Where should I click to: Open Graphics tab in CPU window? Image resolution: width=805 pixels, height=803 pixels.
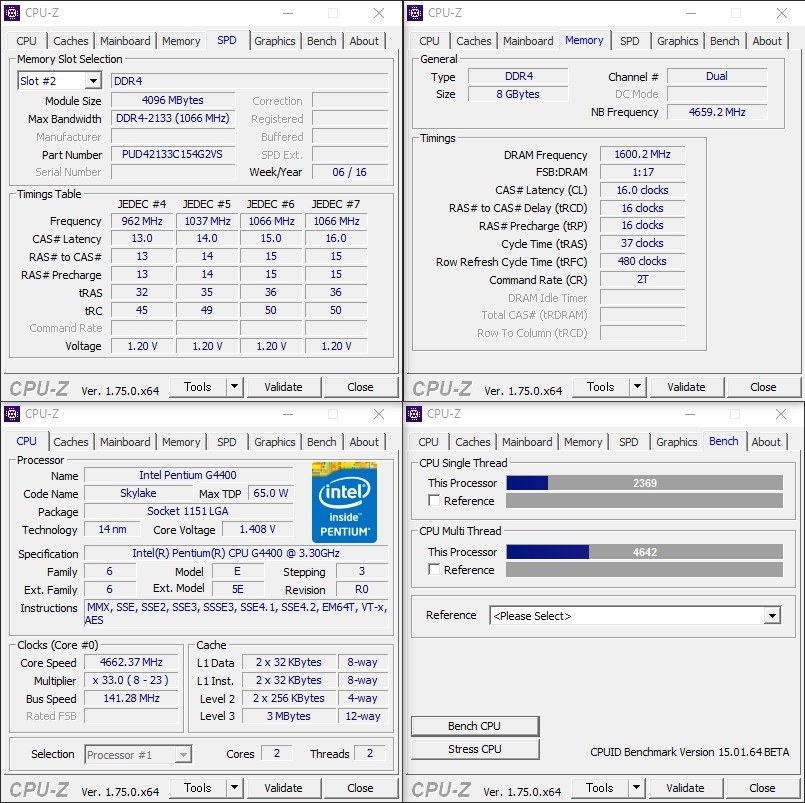pos(275,442)
